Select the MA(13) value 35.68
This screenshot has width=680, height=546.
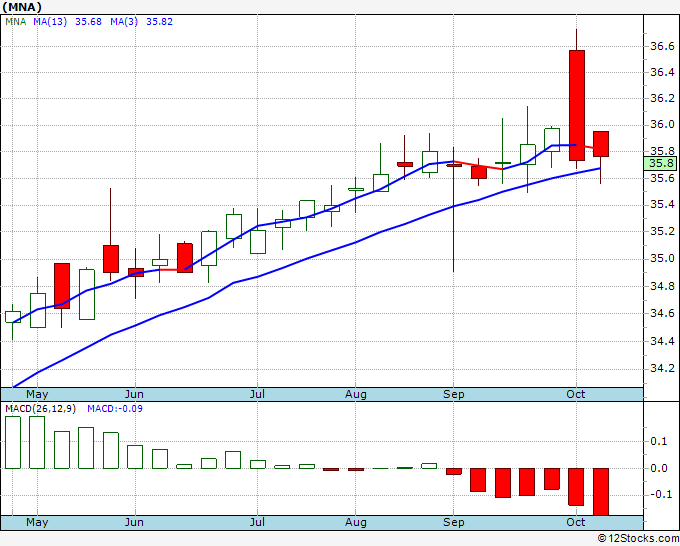88,22
